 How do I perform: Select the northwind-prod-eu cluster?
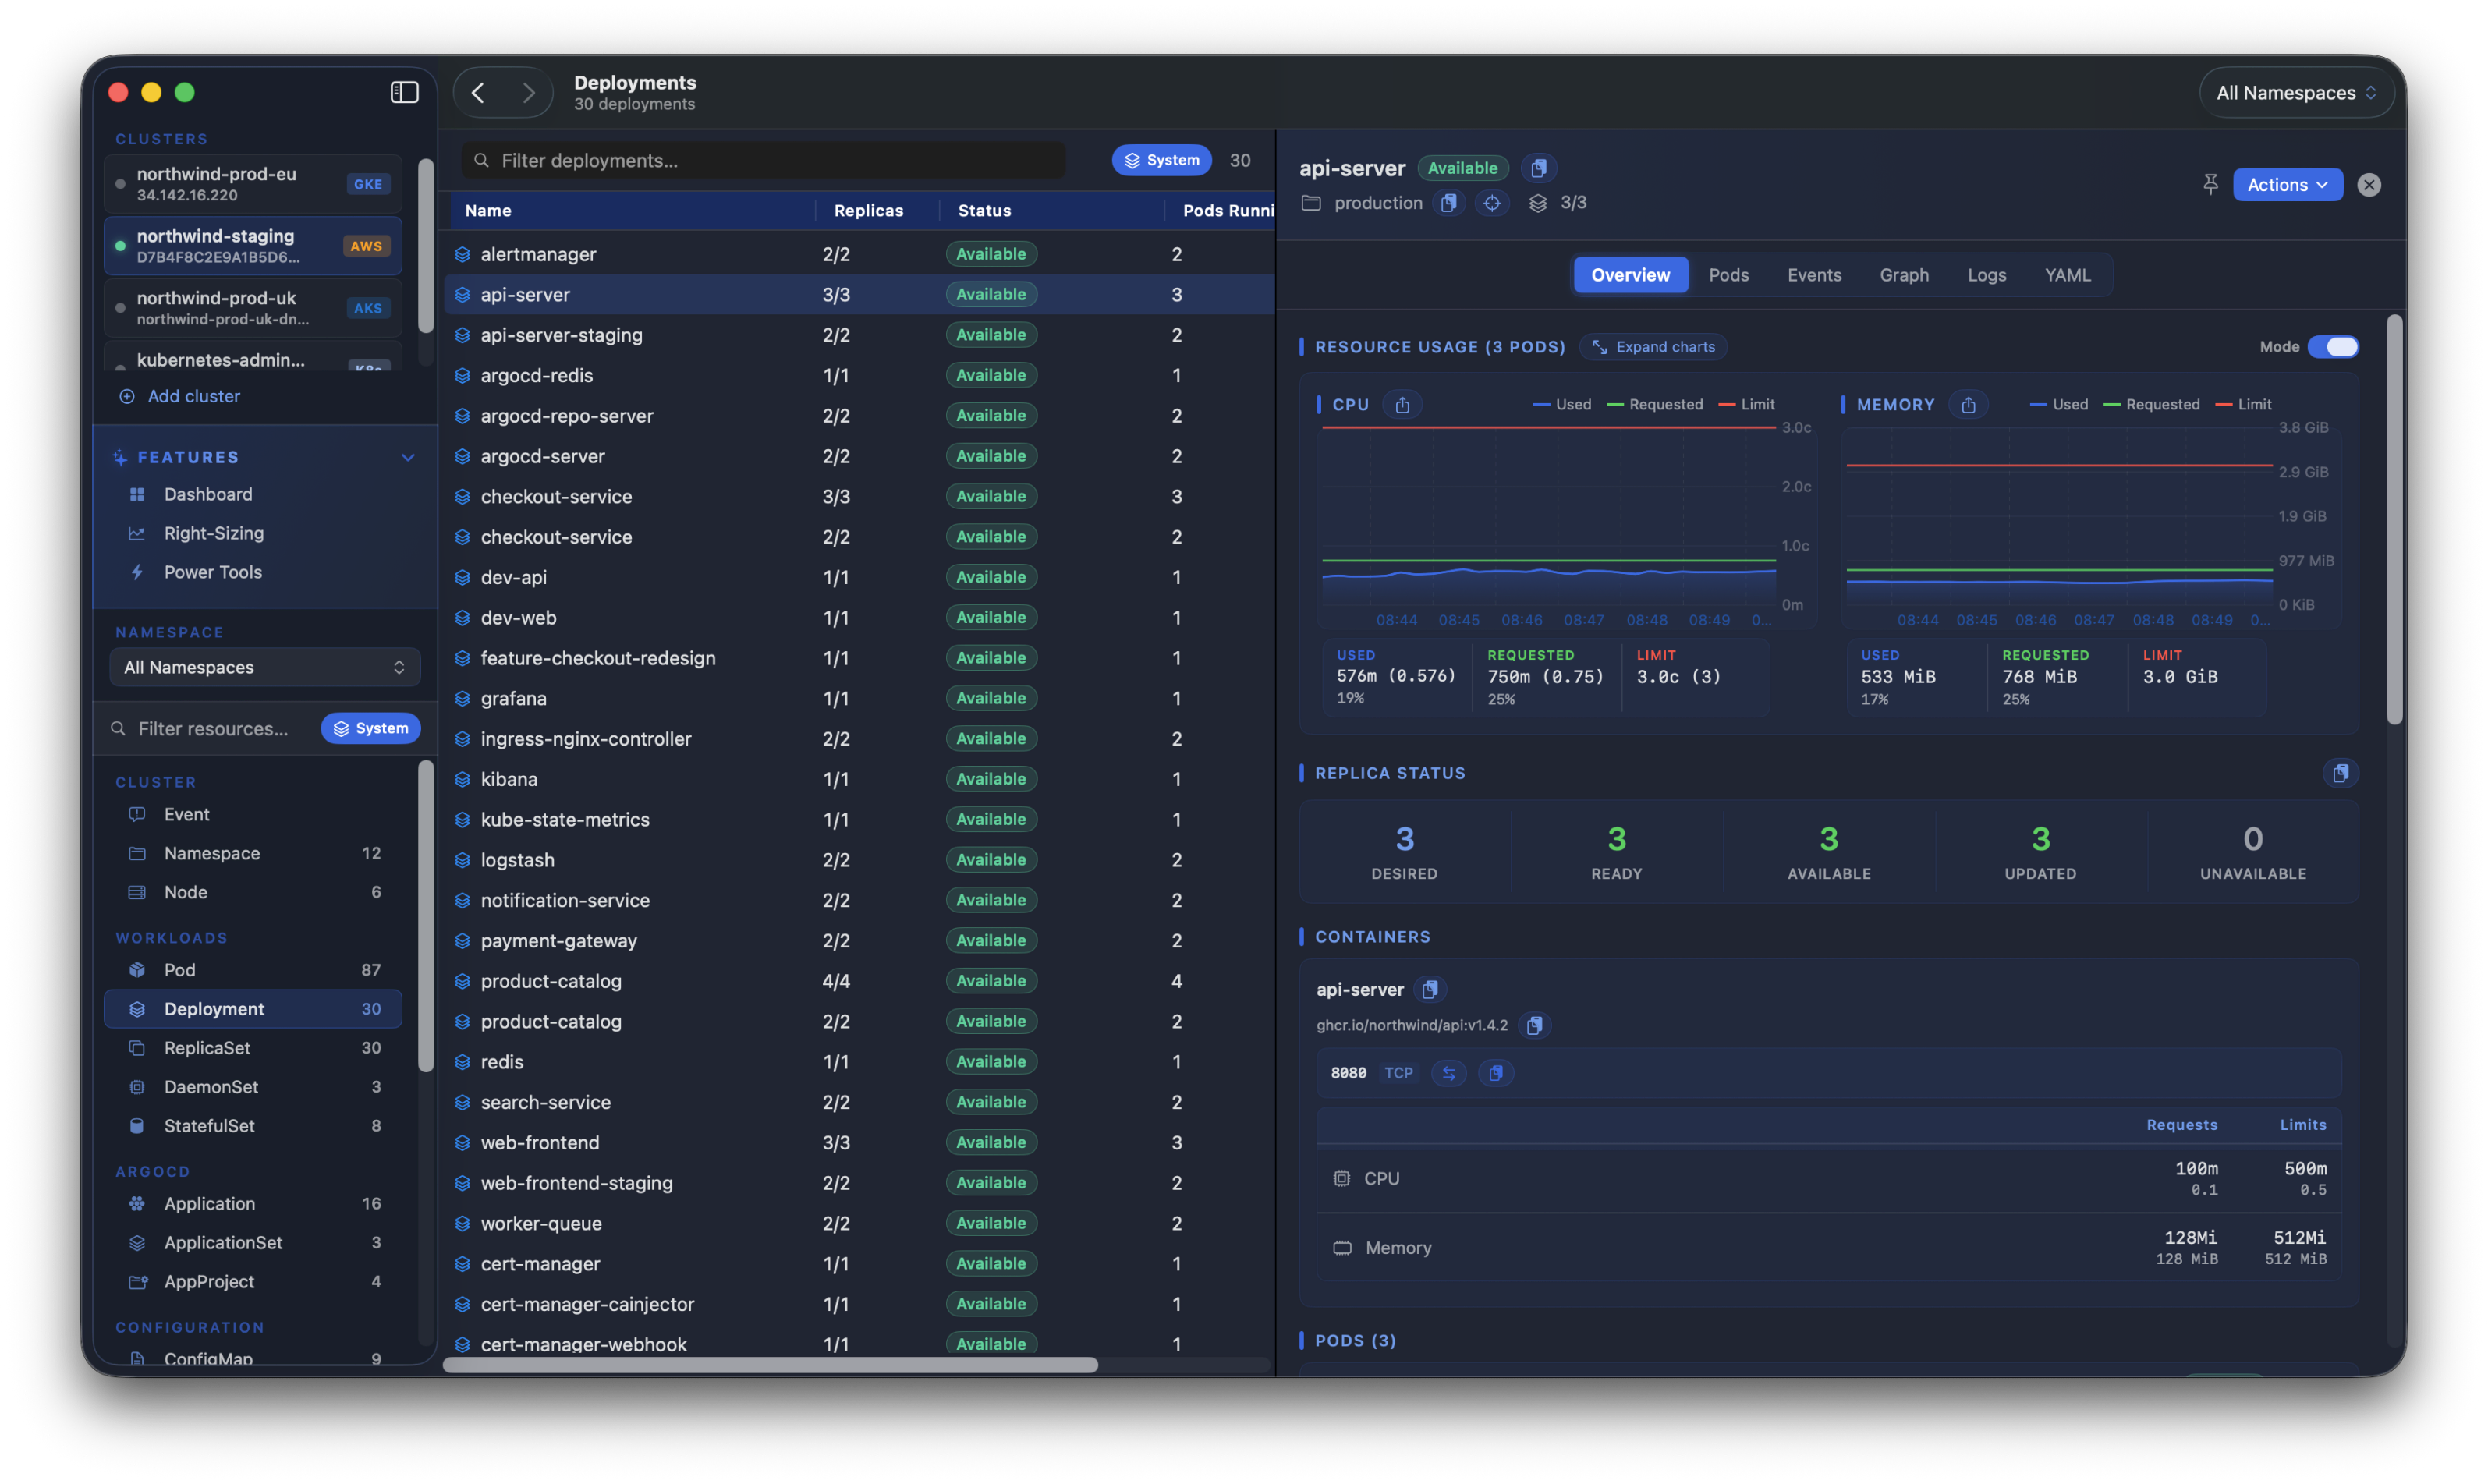point(253,184)
